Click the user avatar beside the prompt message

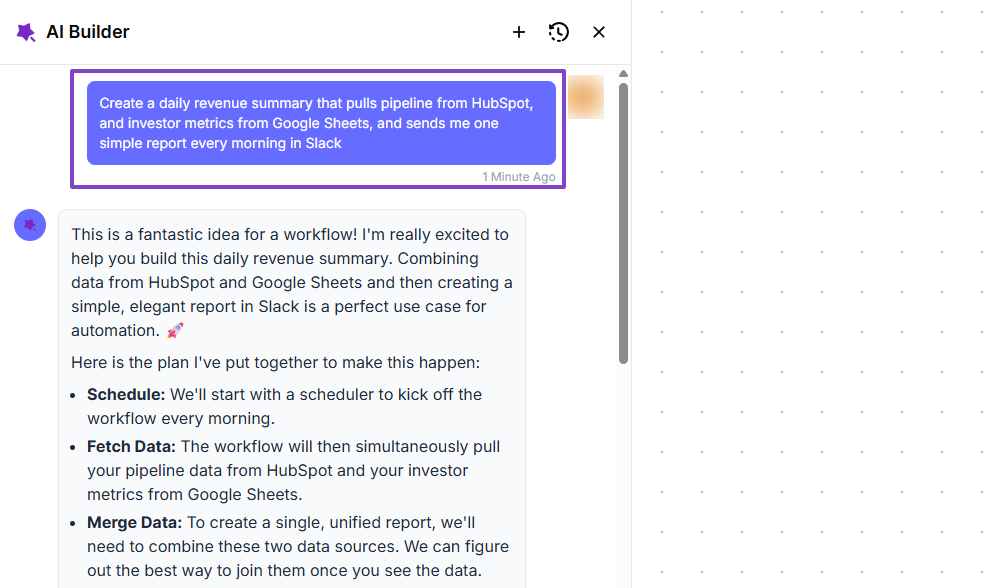click(x=585, y=97)
